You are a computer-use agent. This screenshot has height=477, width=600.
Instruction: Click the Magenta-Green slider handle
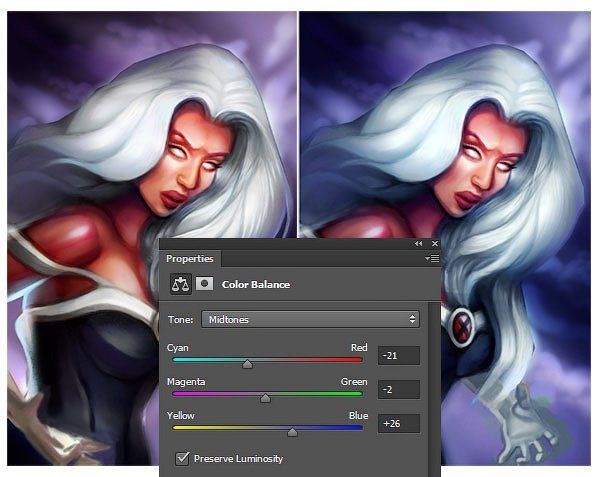[265, 399]
